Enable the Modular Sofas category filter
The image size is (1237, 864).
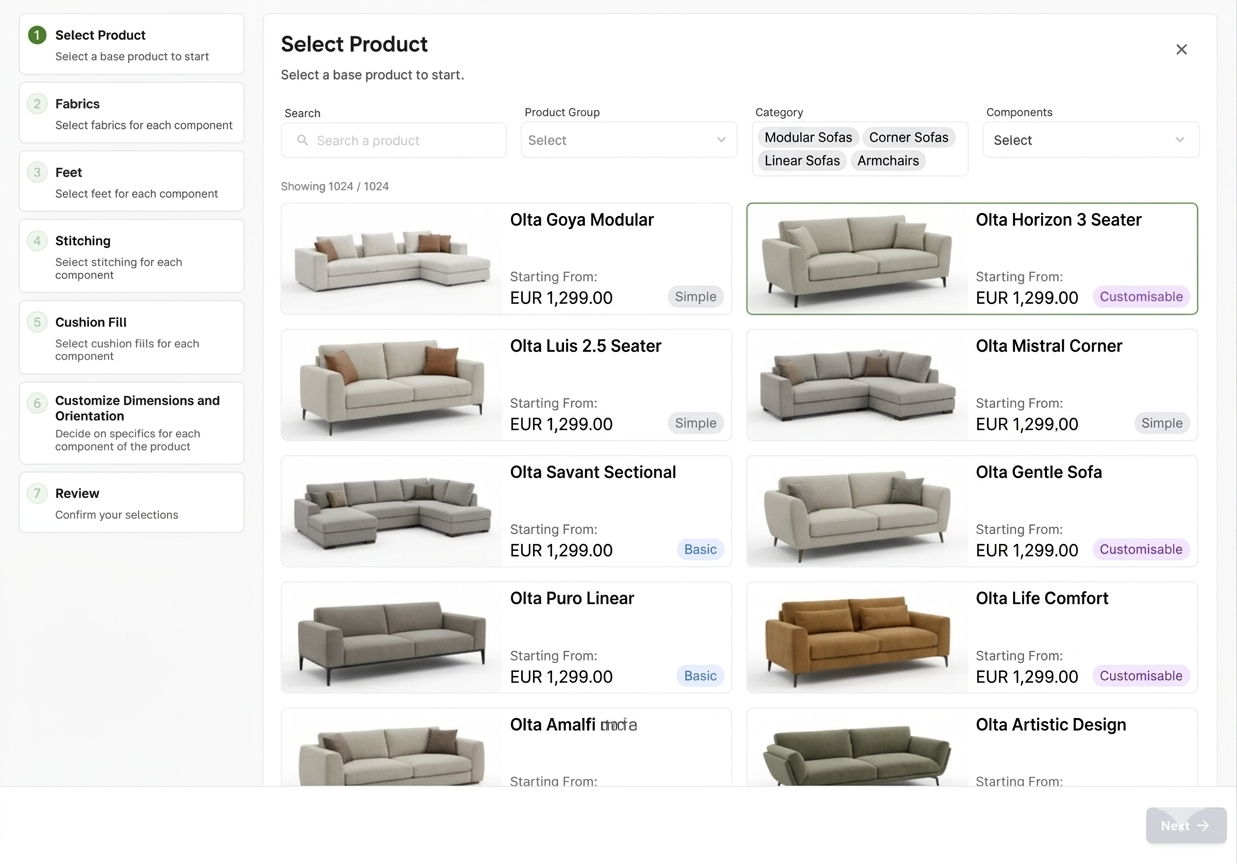tap(808, 137)
